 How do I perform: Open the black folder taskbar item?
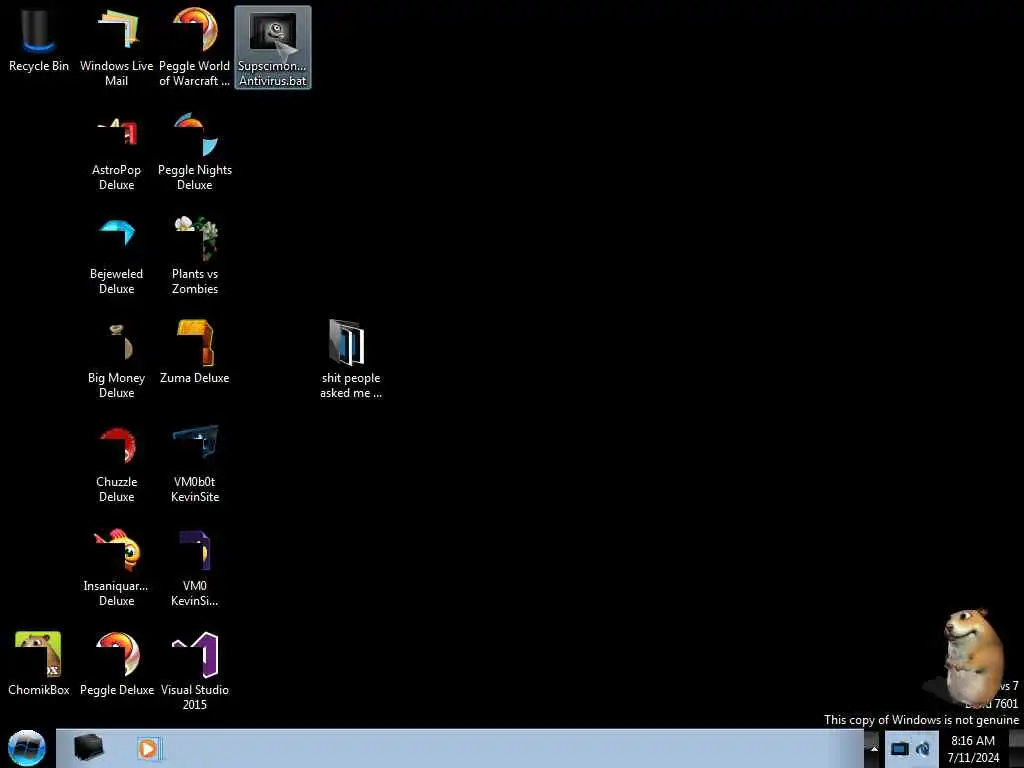pyautogui.click(x=88, y=748)
